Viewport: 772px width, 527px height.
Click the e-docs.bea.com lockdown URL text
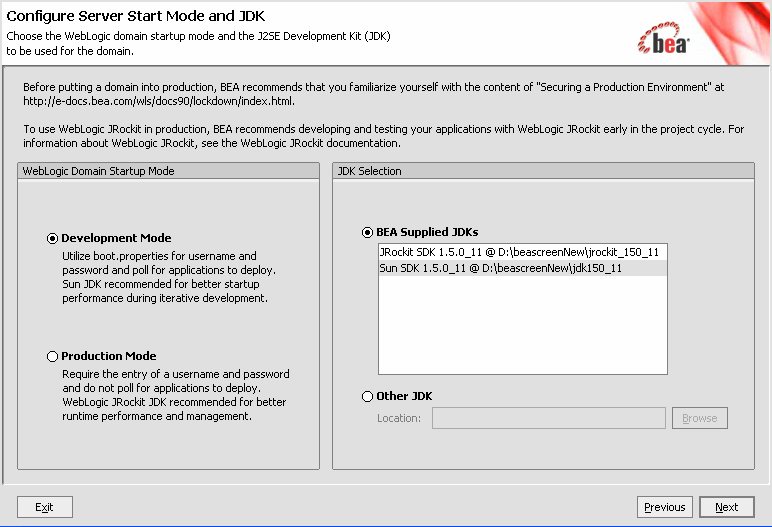[159, 101]
